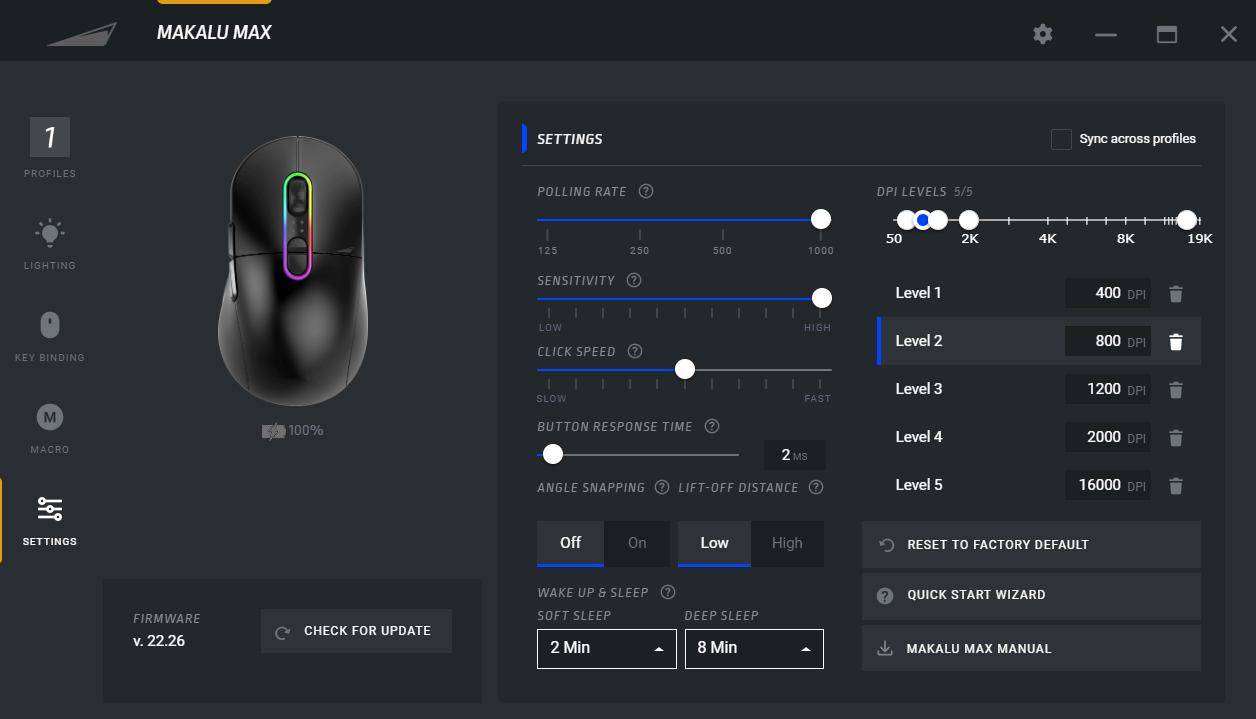This screenshot has height=719, width=1256.
Task: Click the Sensitivity slider handle
Action: click(821, 298)
